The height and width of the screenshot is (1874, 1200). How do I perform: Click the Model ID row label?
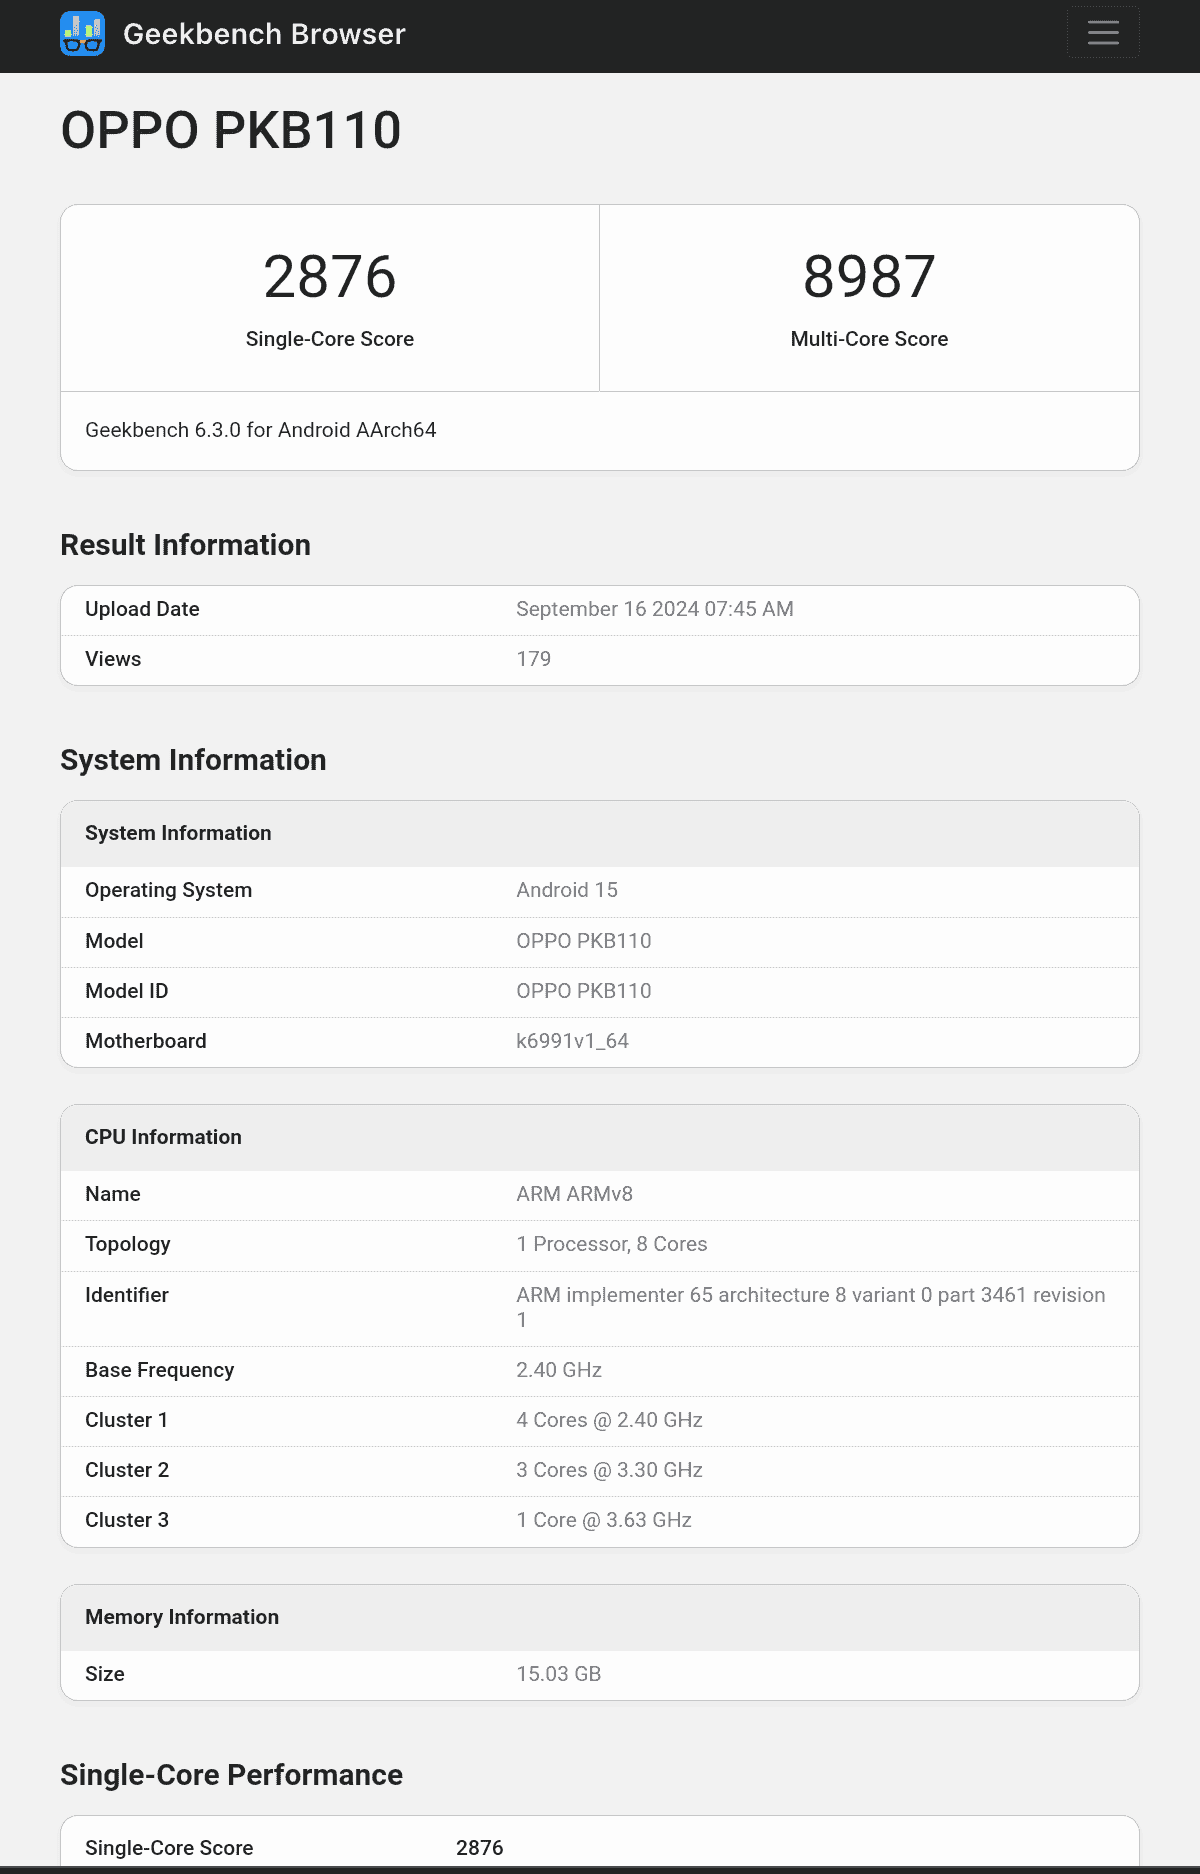(127, 991)
